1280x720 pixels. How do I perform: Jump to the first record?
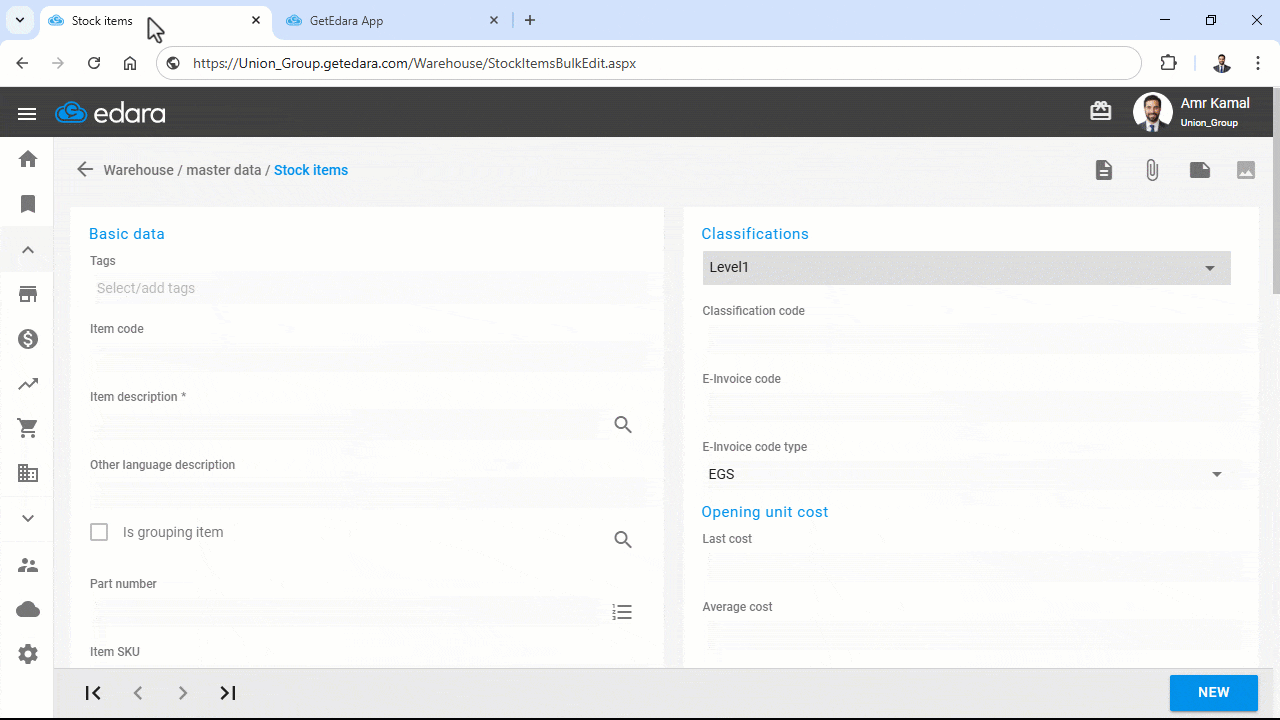click(93, 693)
